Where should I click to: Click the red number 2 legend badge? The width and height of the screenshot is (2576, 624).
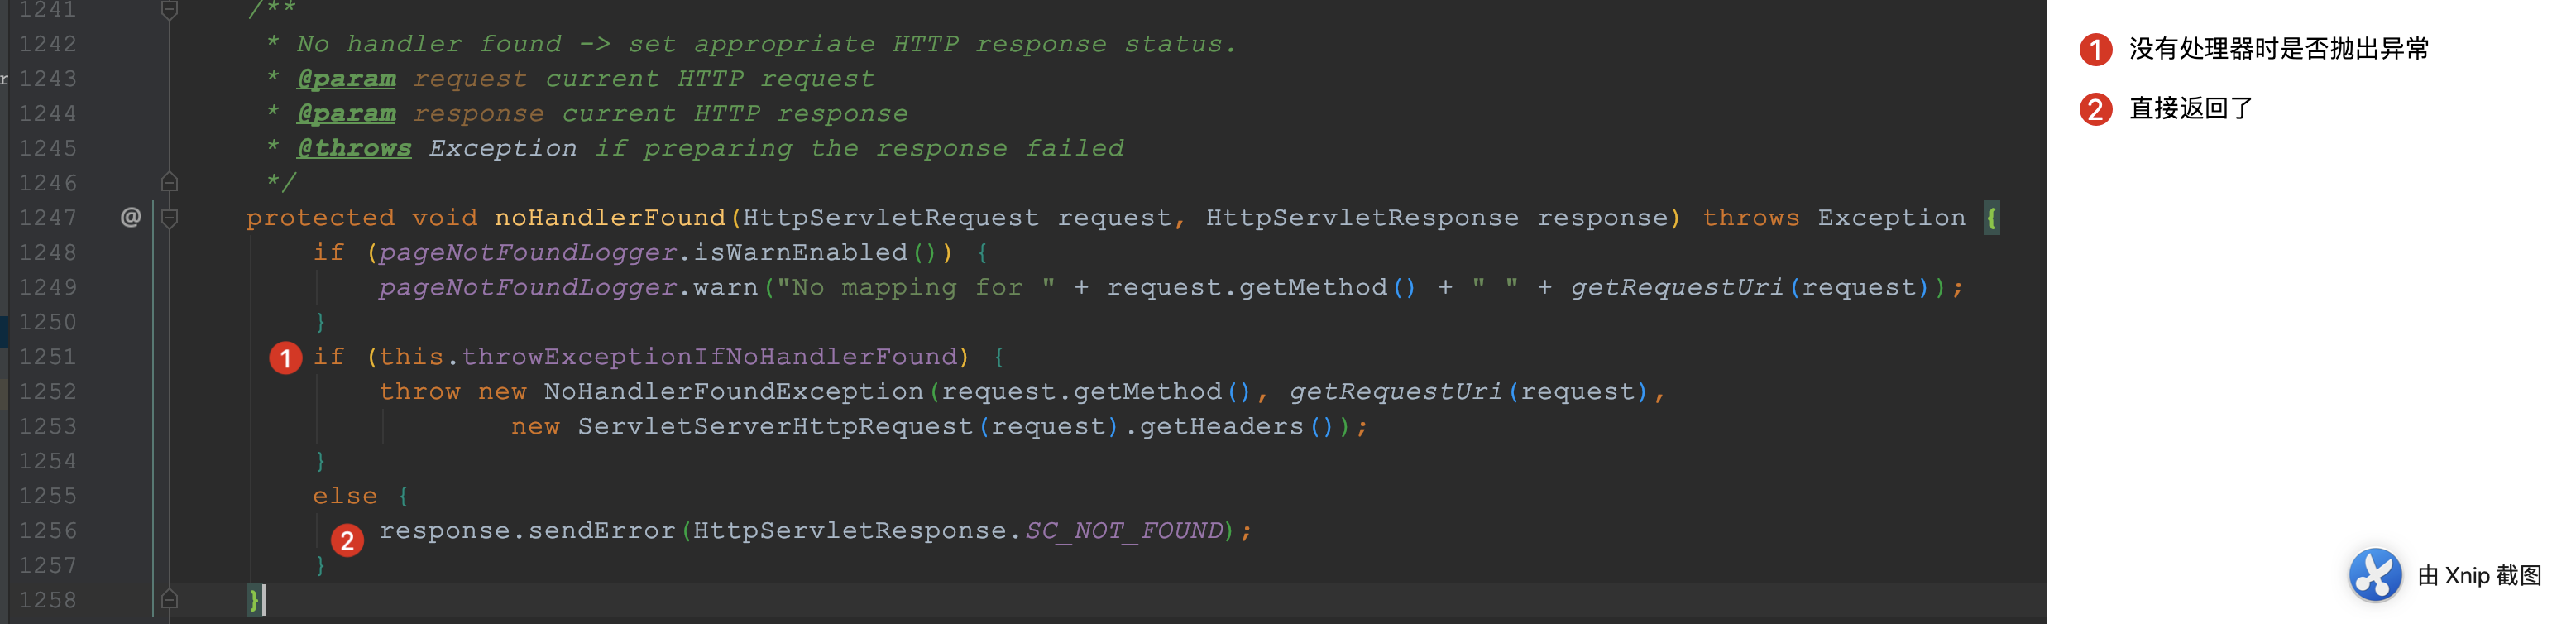click(2095, 108)
